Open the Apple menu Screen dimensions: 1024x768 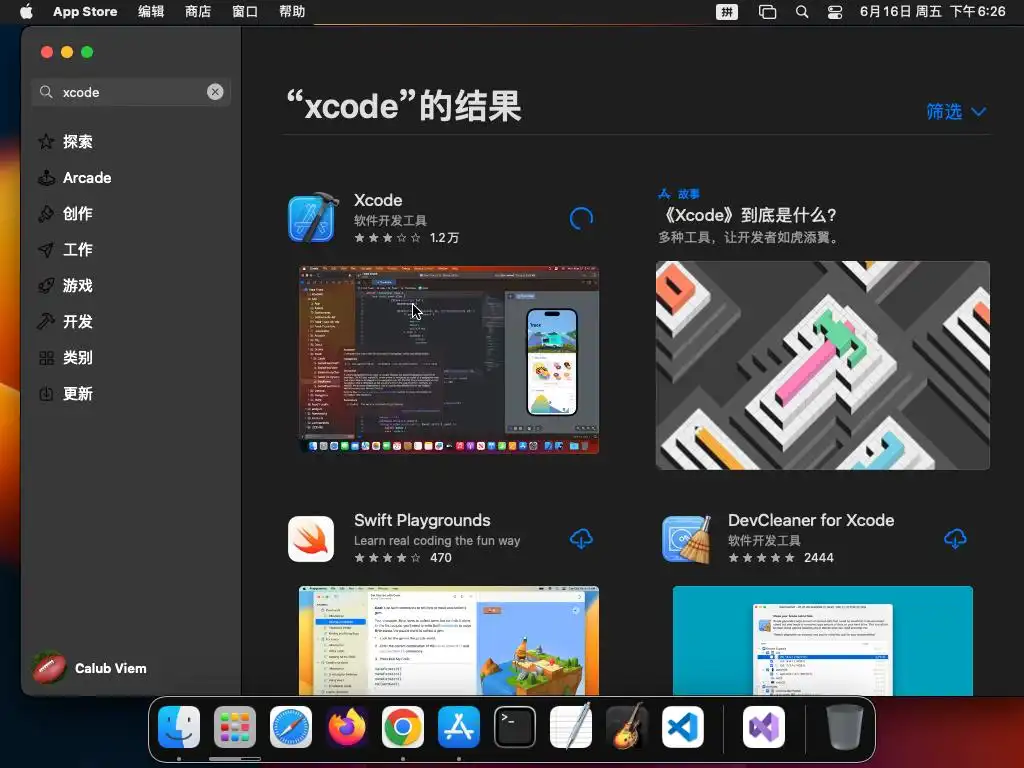point(26,11)
